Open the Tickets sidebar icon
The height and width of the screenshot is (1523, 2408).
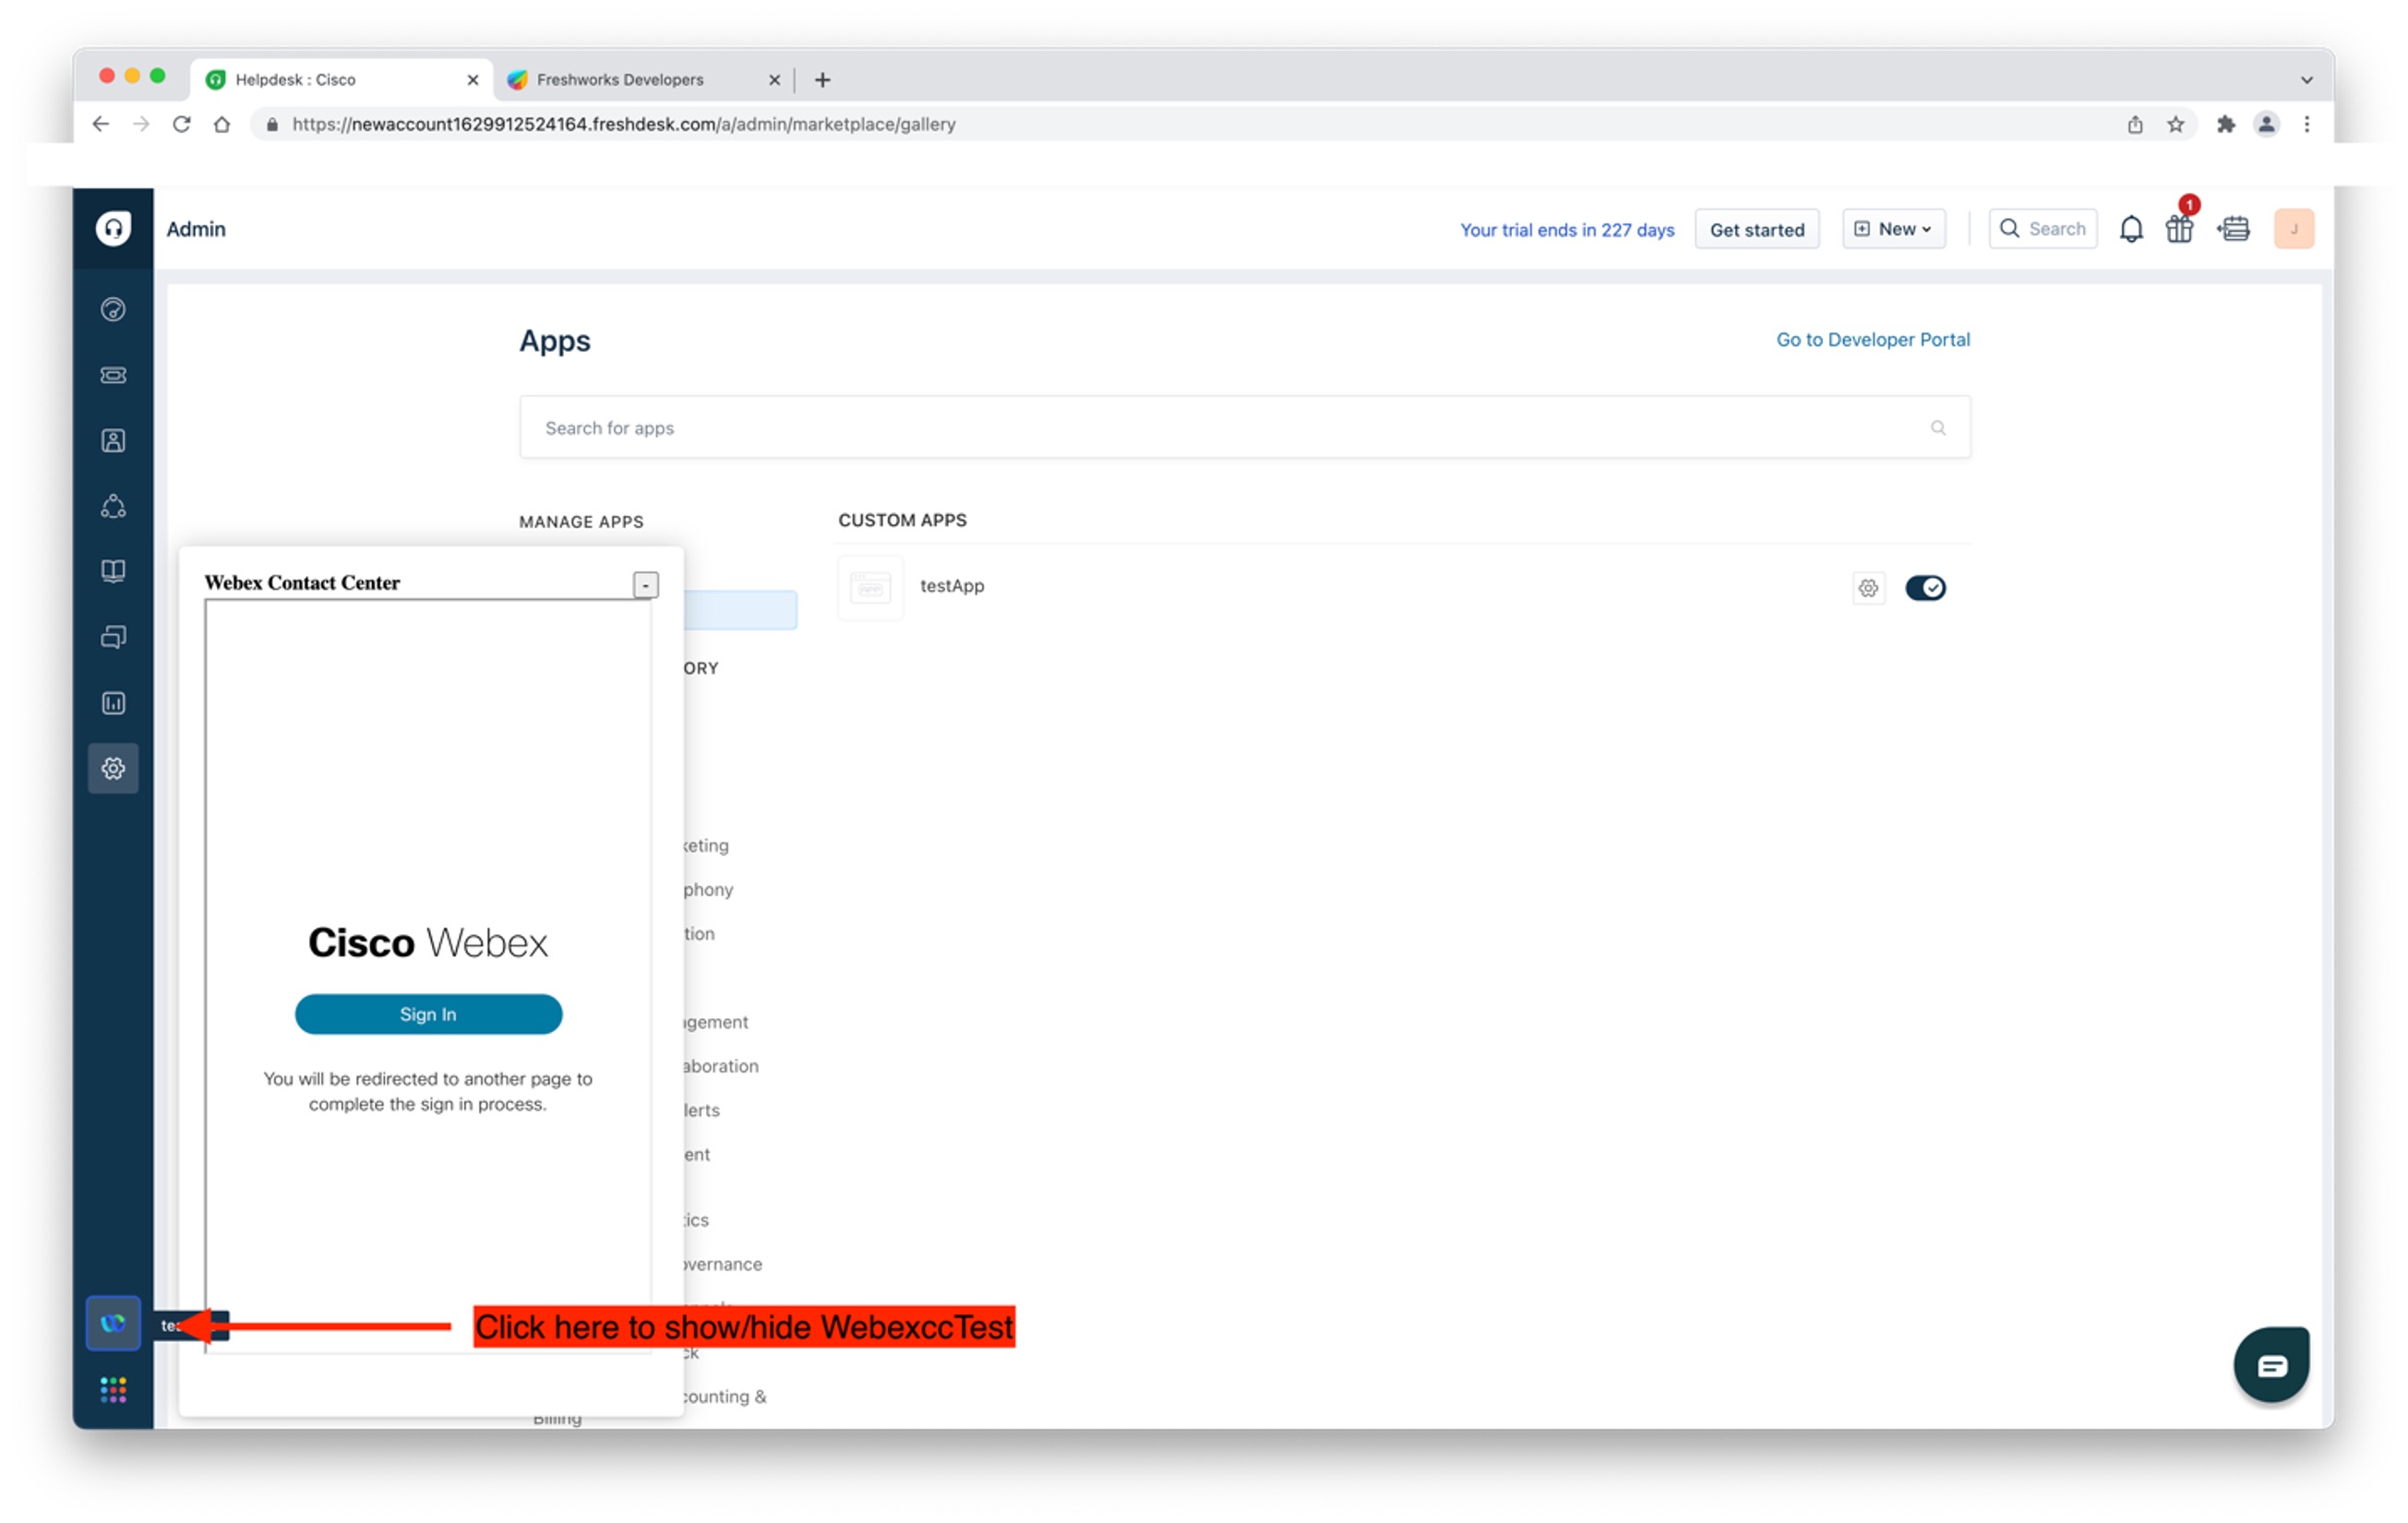tap(113, 375)
